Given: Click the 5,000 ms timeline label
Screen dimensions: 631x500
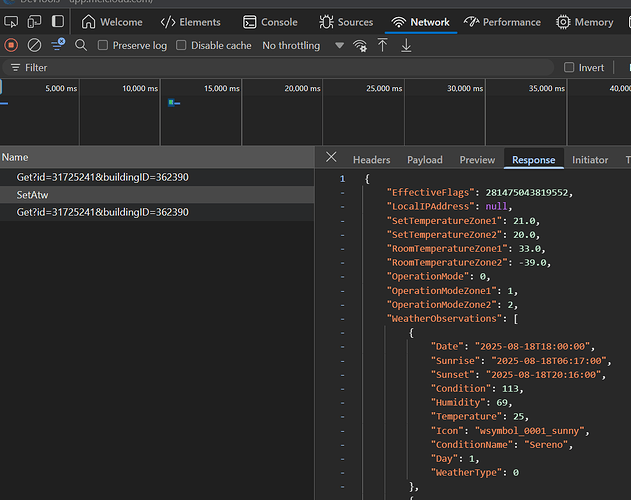Looking at the screenshot, I should [x=61, y=88].
